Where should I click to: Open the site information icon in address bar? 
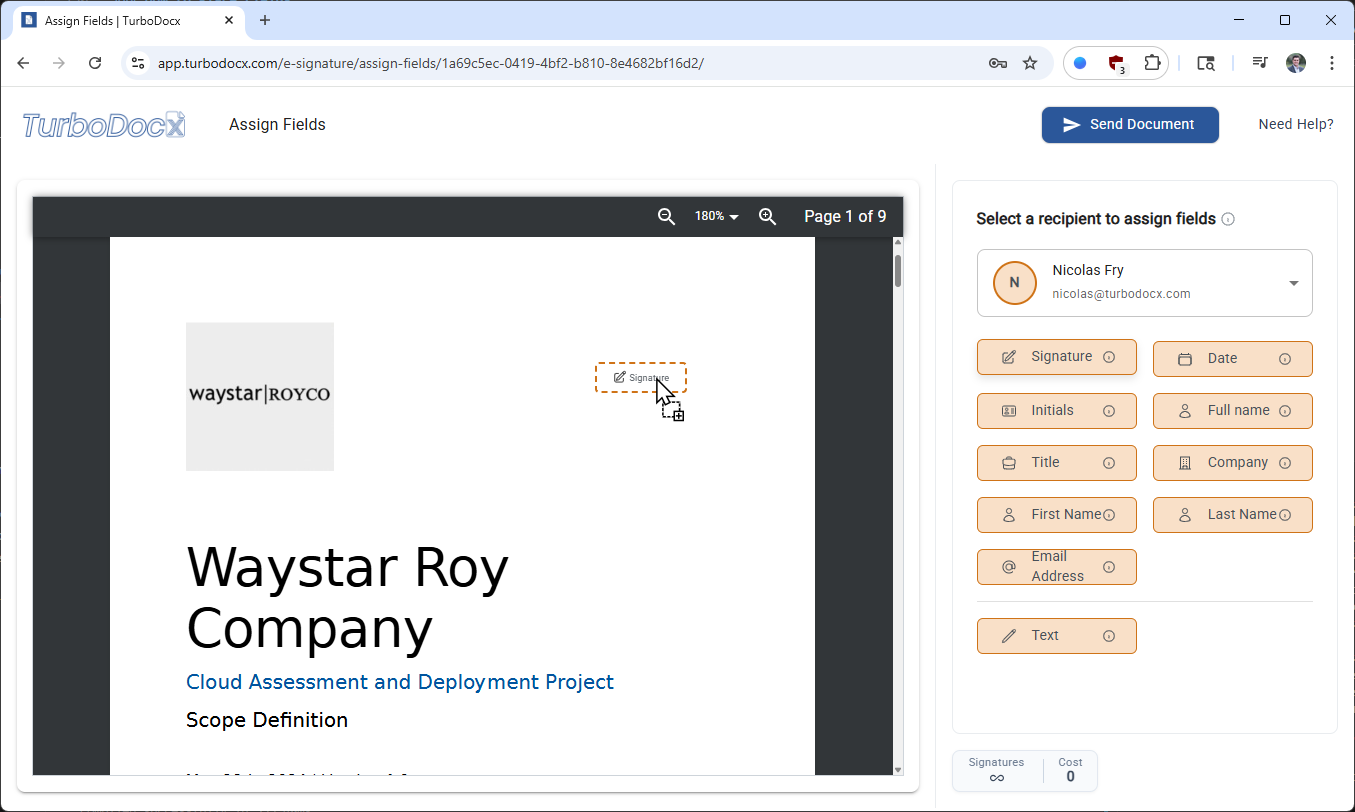(x=139, y=63)
